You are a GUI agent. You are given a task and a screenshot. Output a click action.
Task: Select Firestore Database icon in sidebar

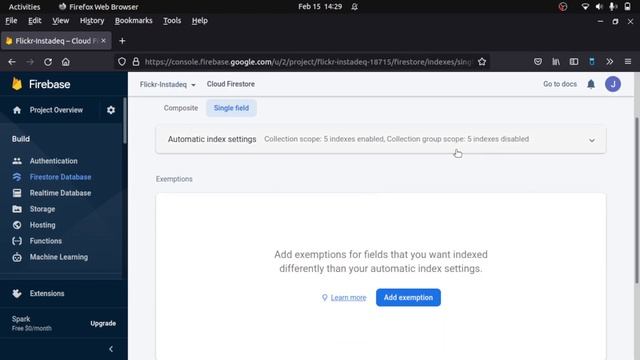point(17,177)
